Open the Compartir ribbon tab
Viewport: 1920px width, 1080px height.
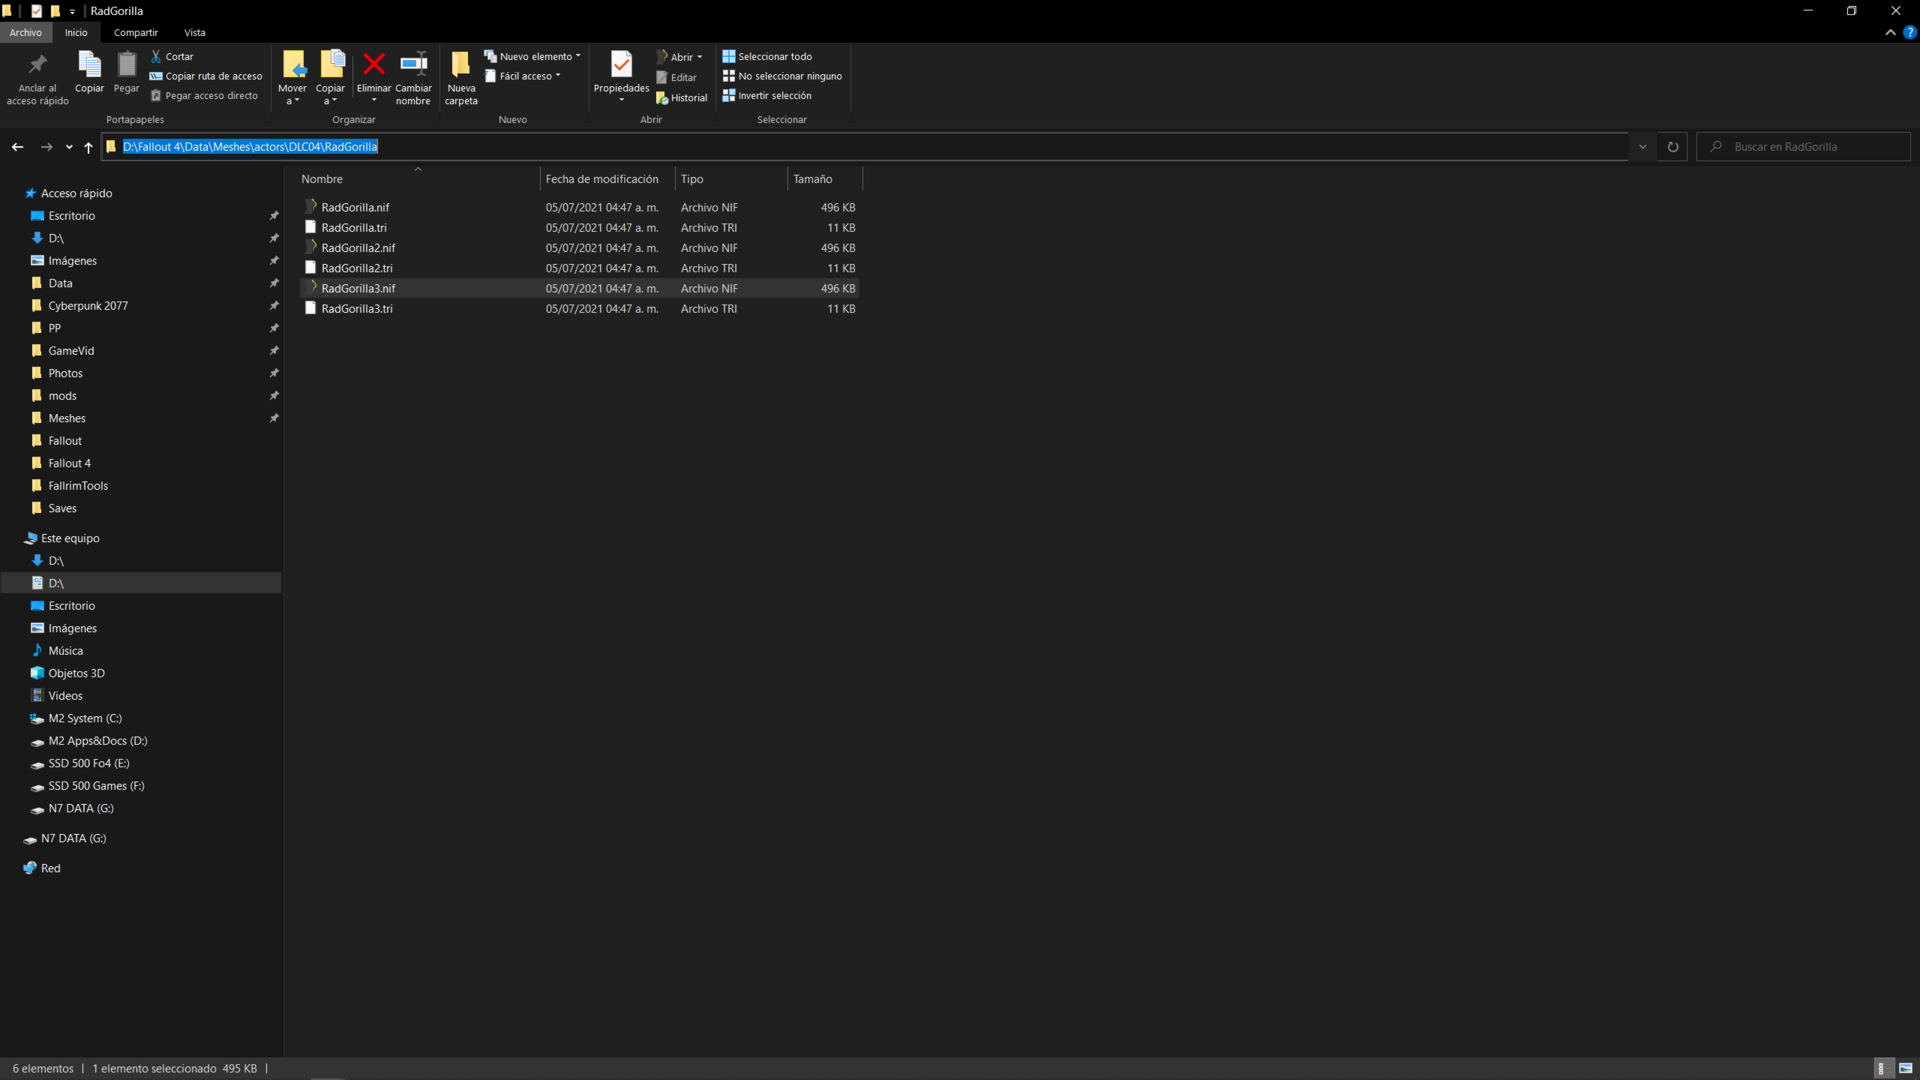tap(136, 33)
